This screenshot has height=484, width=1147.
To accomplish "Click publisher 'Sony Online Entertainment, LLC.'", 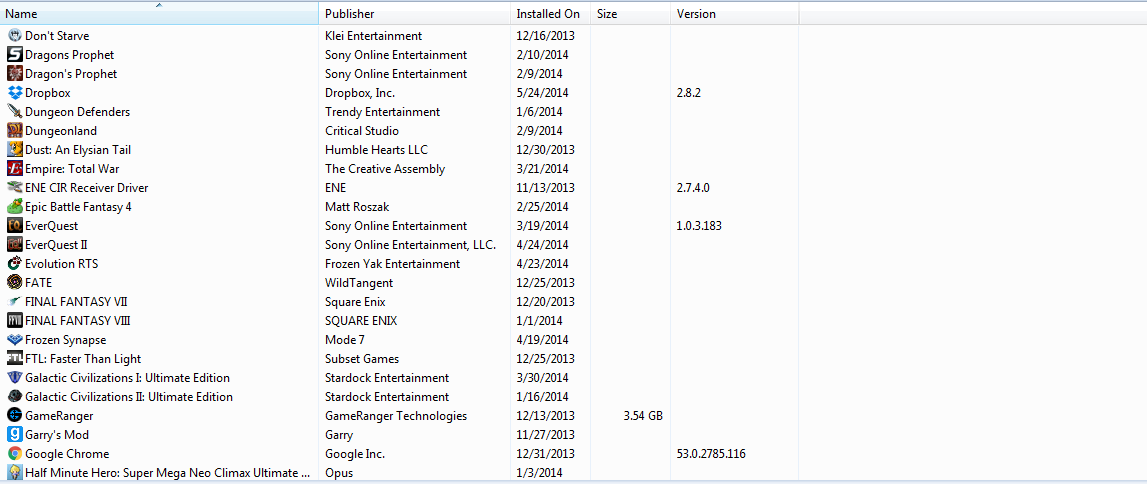I will click(410, 245).
